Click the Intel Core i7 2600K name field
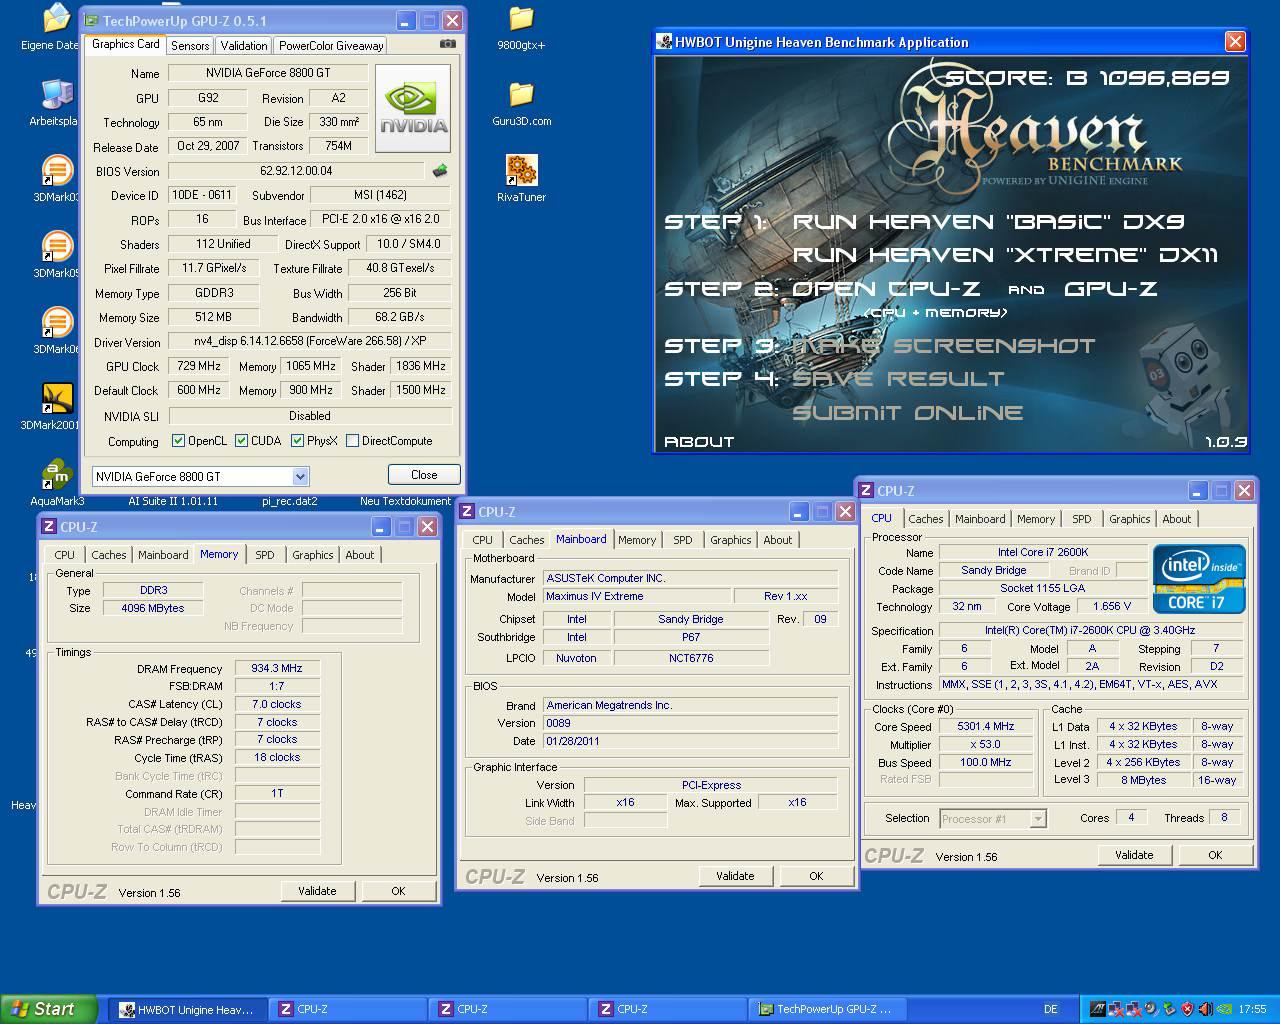The height and width of the screenshot is (1024, 1280). pyautogui.click(x=1043, y=552)
